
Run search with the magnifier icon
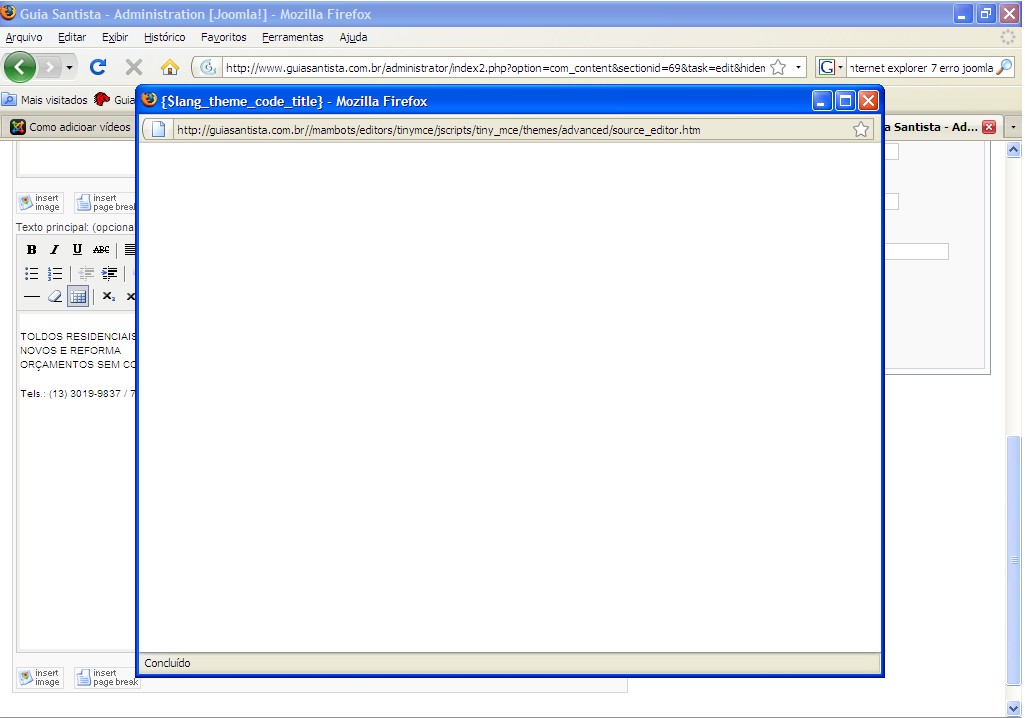[1004, 67]
